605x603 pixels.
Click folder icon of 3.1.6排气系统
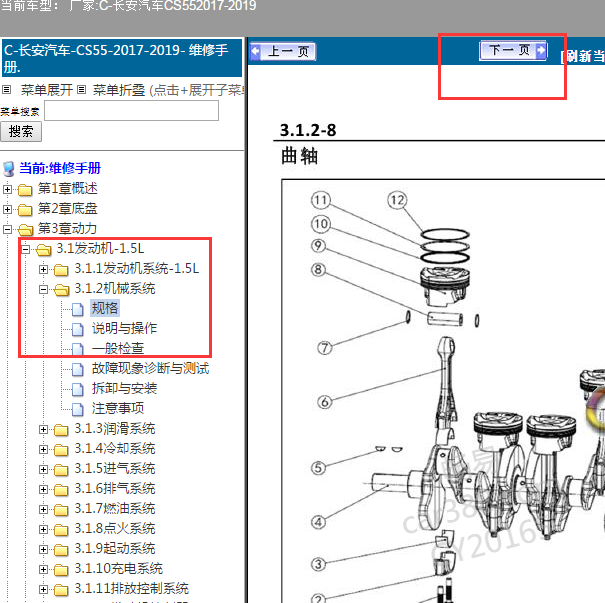coord(61,490)
